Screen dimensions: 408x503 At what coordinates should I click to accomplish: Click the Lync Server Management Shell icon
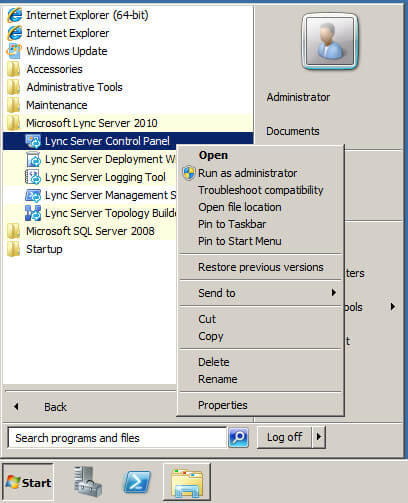tap(33, 195)
